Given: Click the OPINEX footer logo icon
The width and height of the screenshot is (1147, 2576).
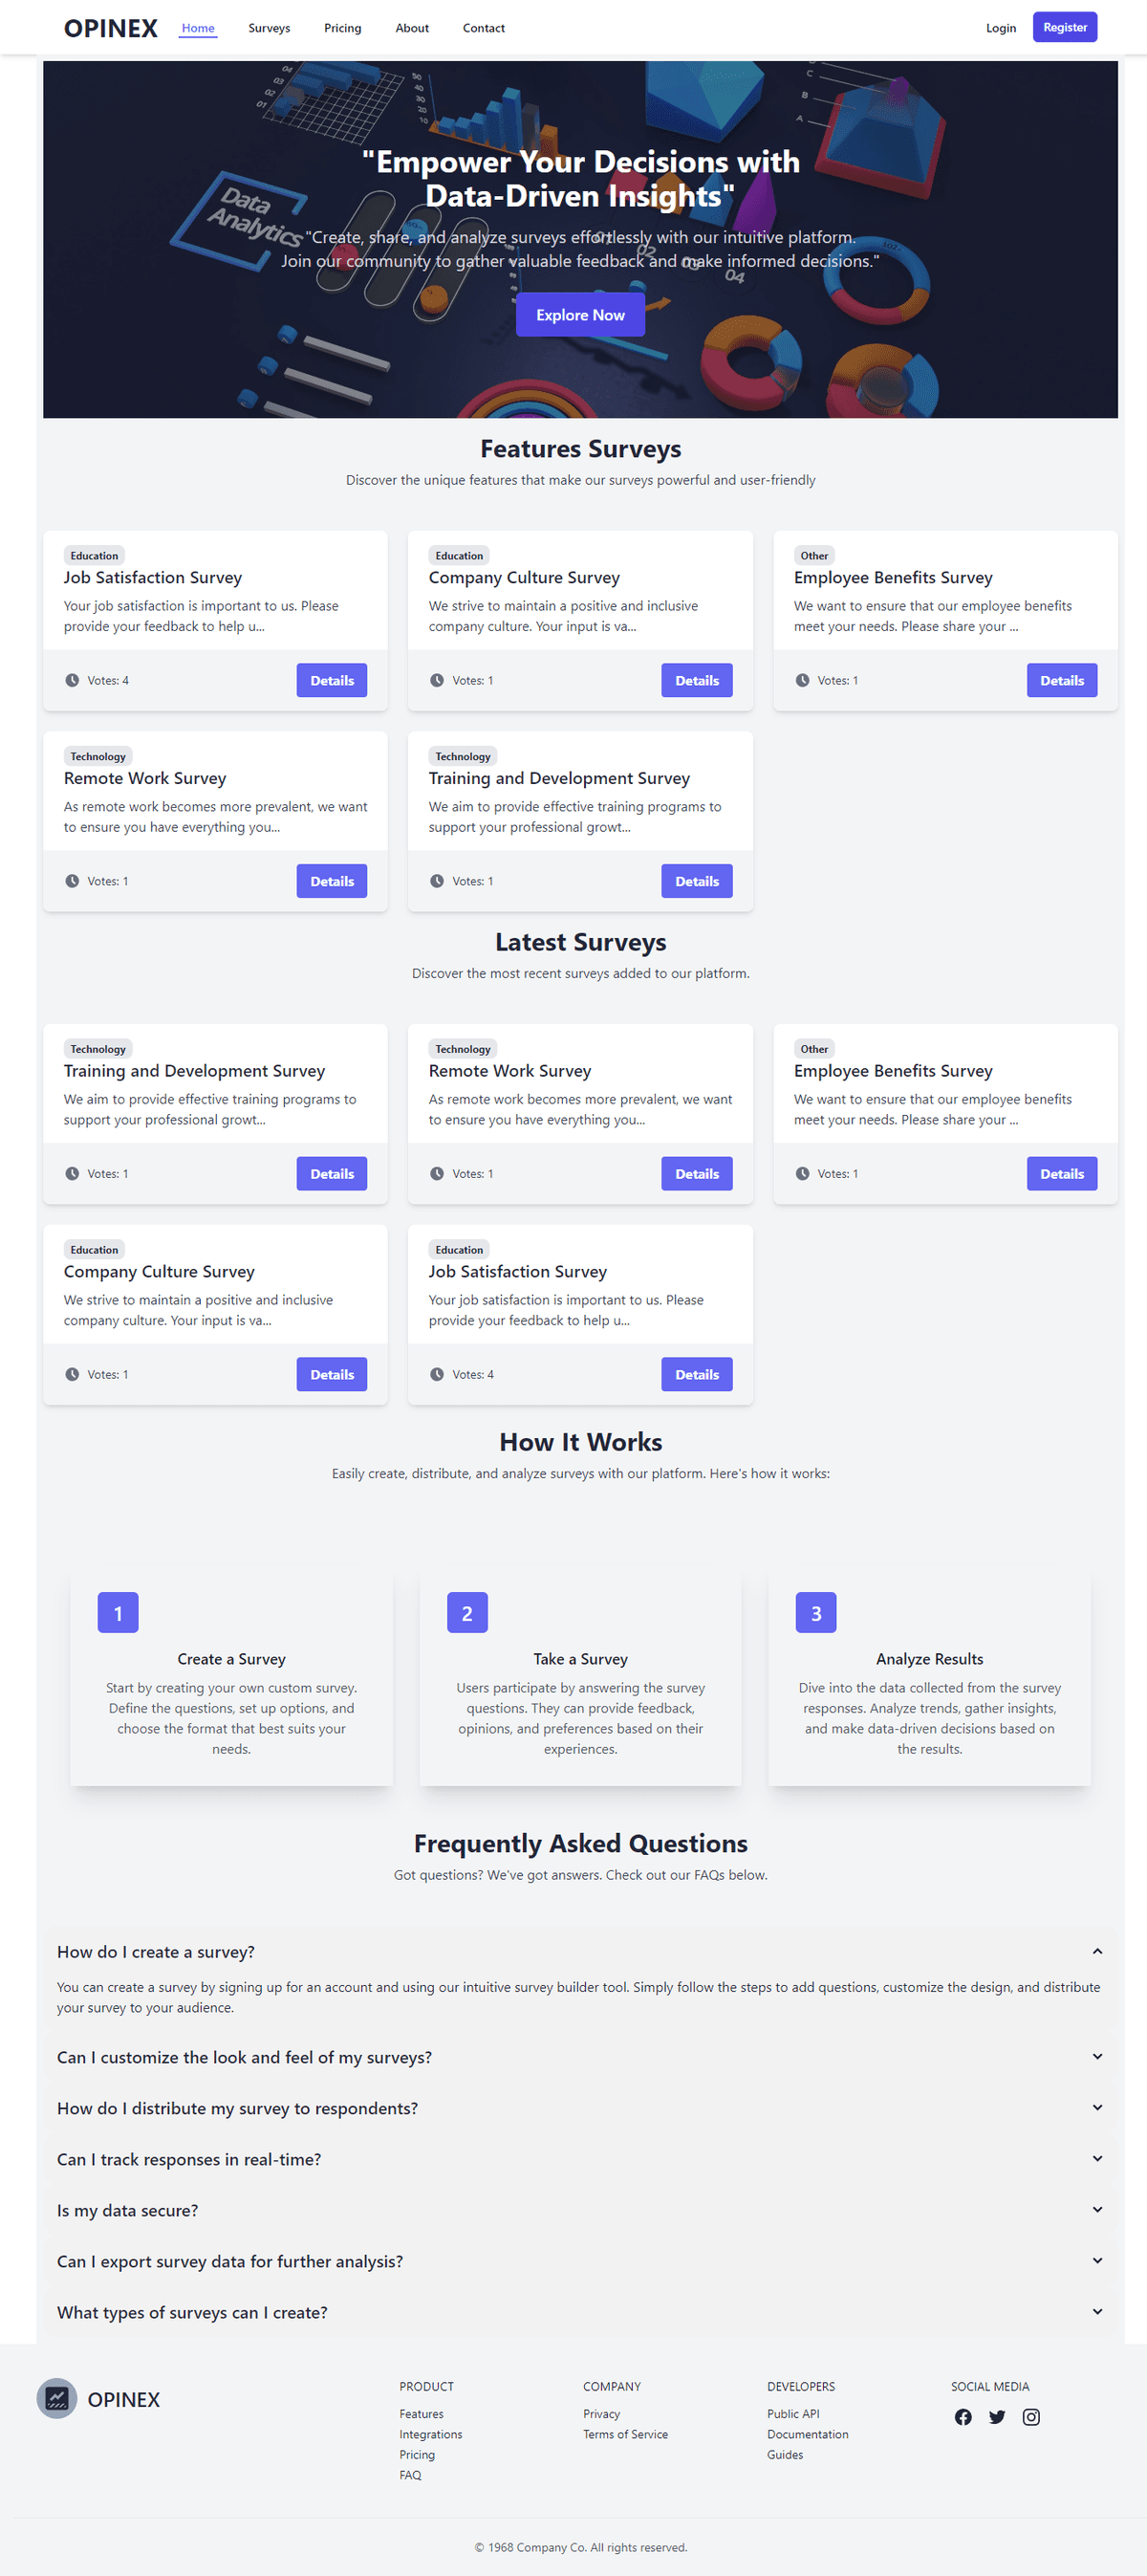Looking at the screenshot, I should (x=57, y=2398).
